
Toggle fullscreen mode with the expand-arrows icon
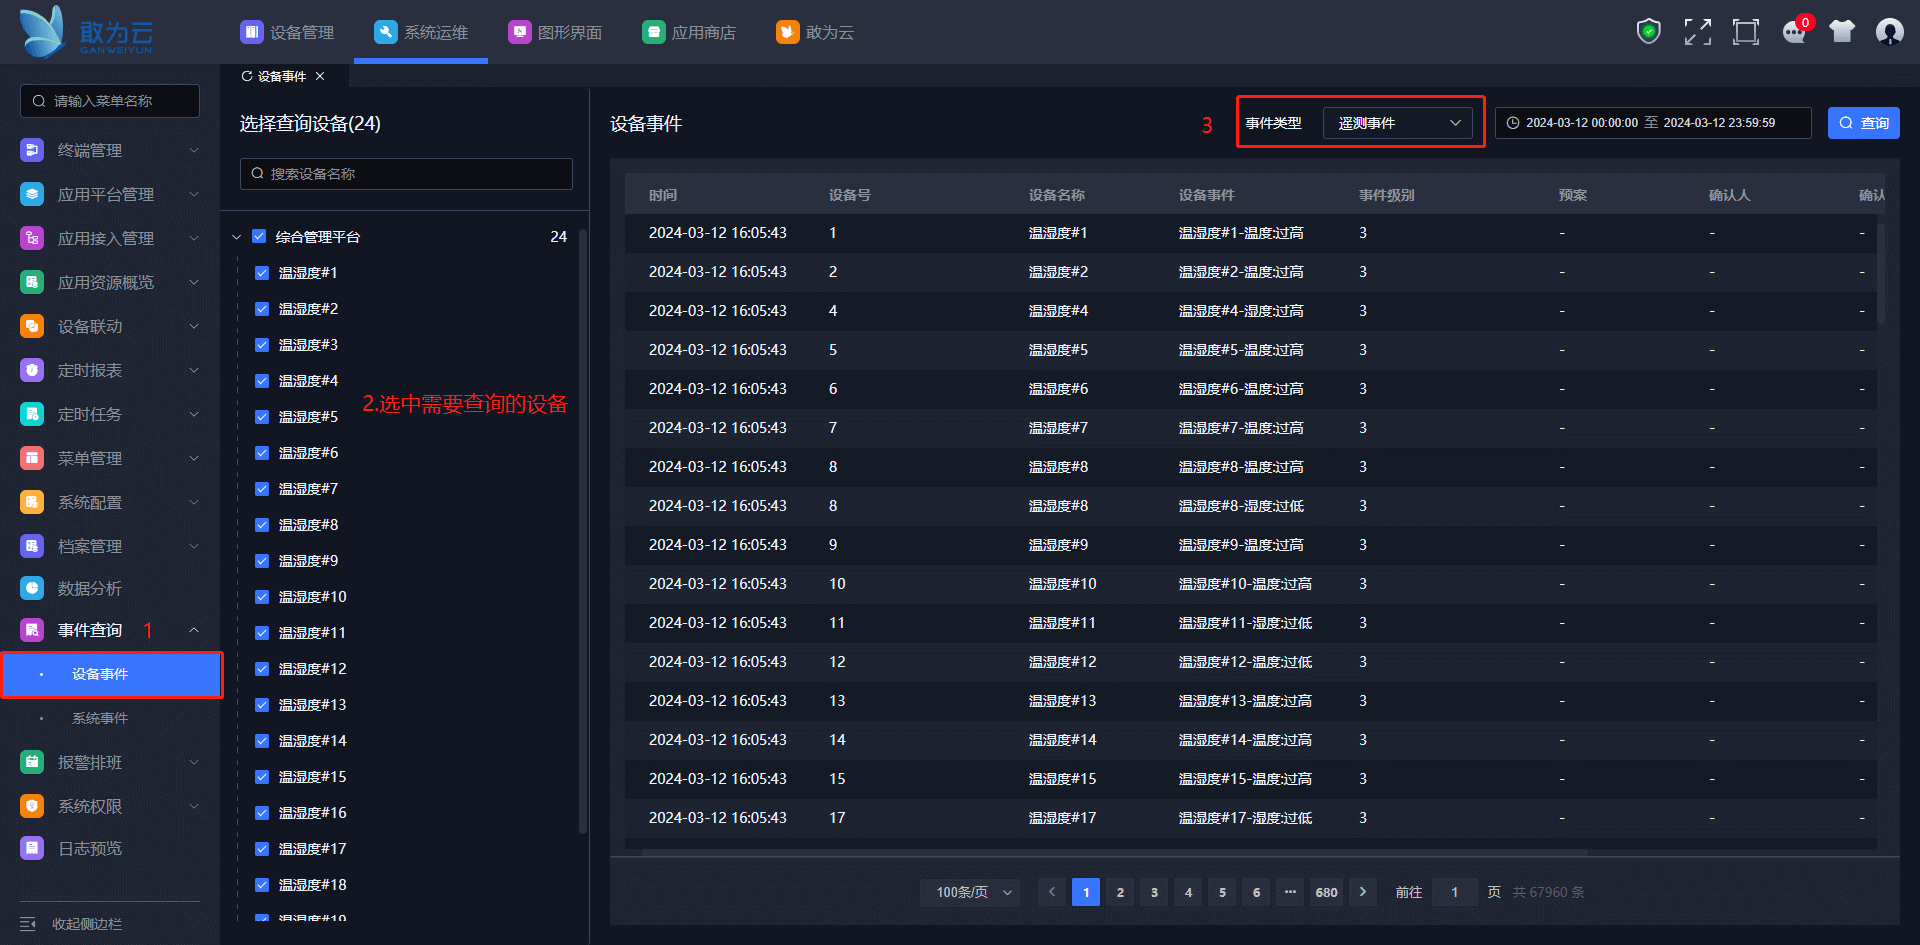pos(1697,32)
